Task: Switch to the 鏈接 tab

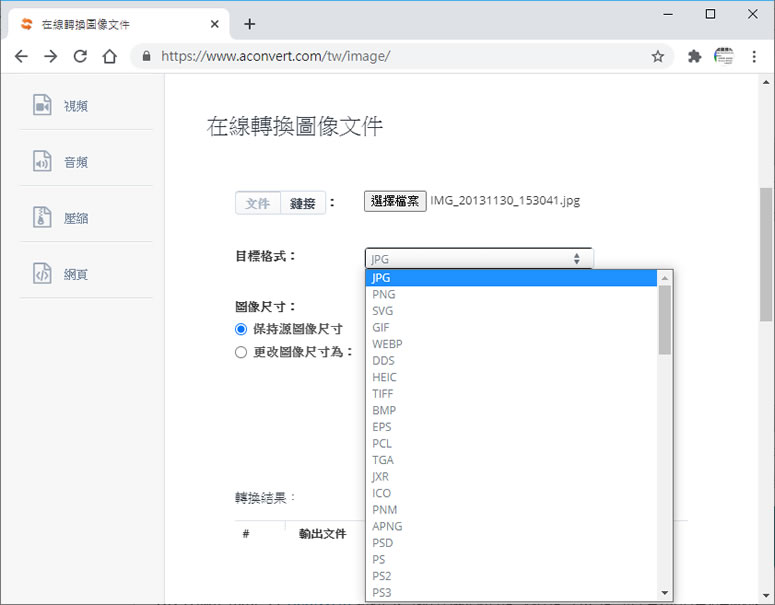Action: (x=303, y=203)
